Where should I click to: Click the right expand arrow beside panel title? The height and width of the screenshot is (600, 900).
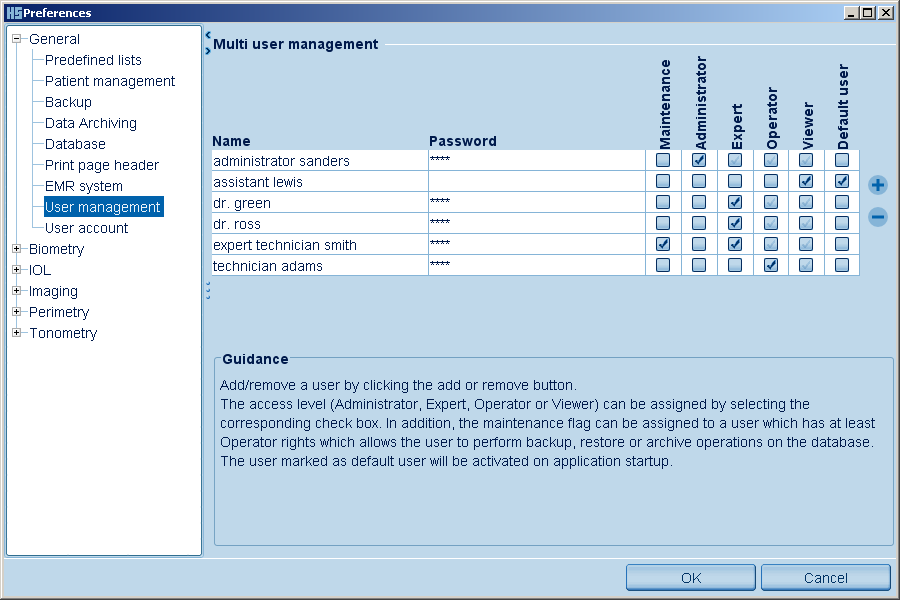click(x=207, y=50)
